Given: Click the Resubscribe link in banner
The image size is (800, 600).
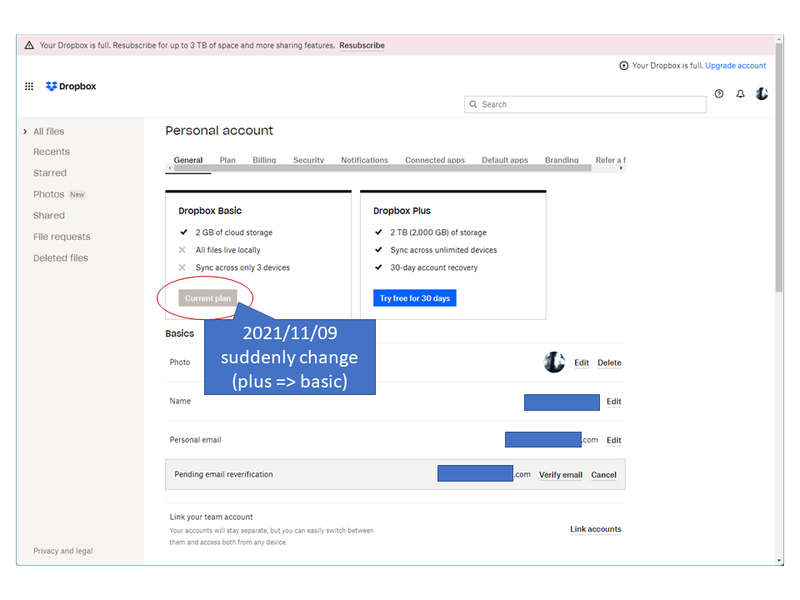Looking at the screenshot, I should pos(362,45).
